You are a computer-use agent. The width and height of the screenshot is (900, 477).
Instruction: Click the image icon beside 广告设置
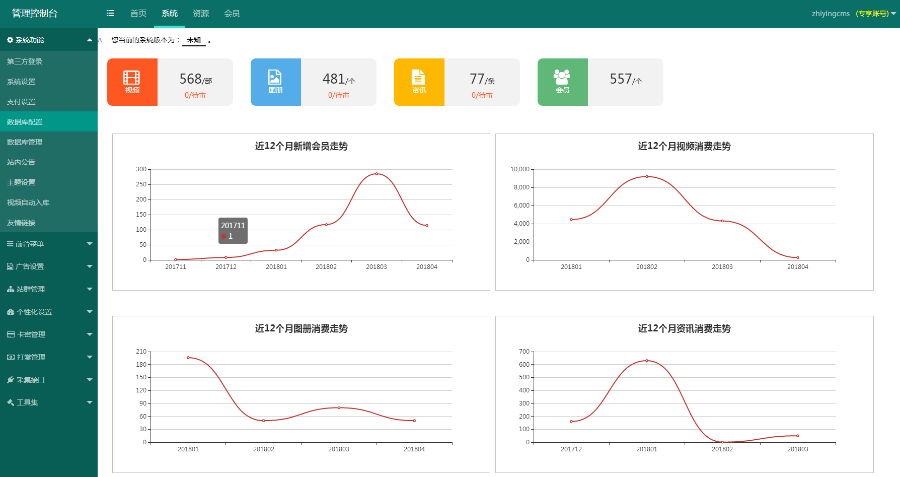(10, 266)
